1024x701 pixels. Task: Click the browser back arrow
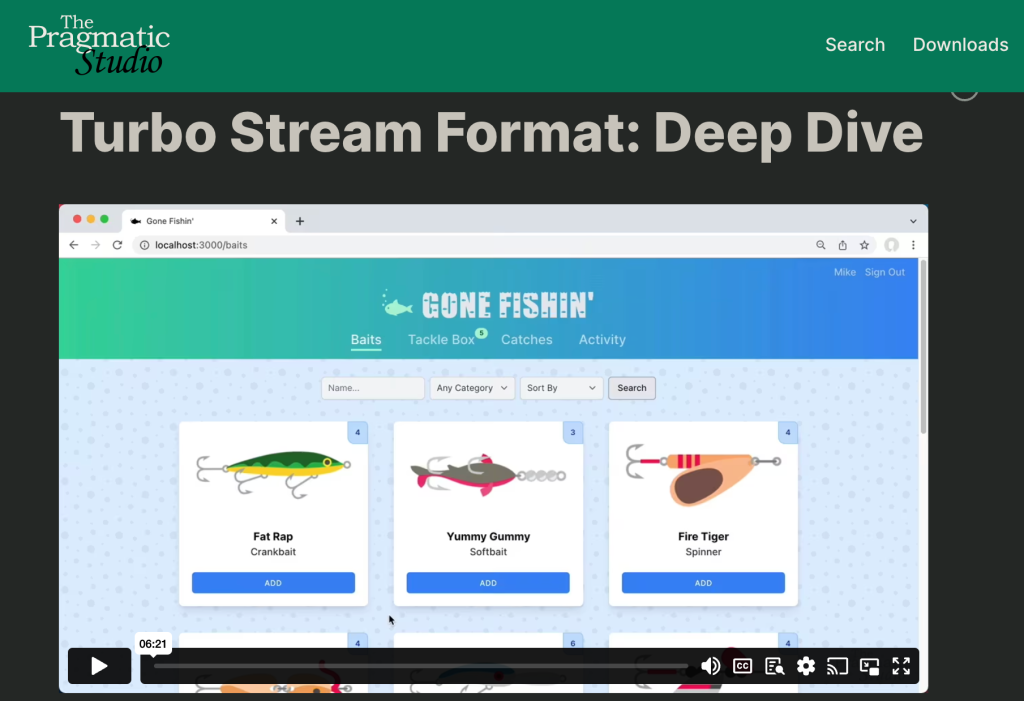coord(74,245)
